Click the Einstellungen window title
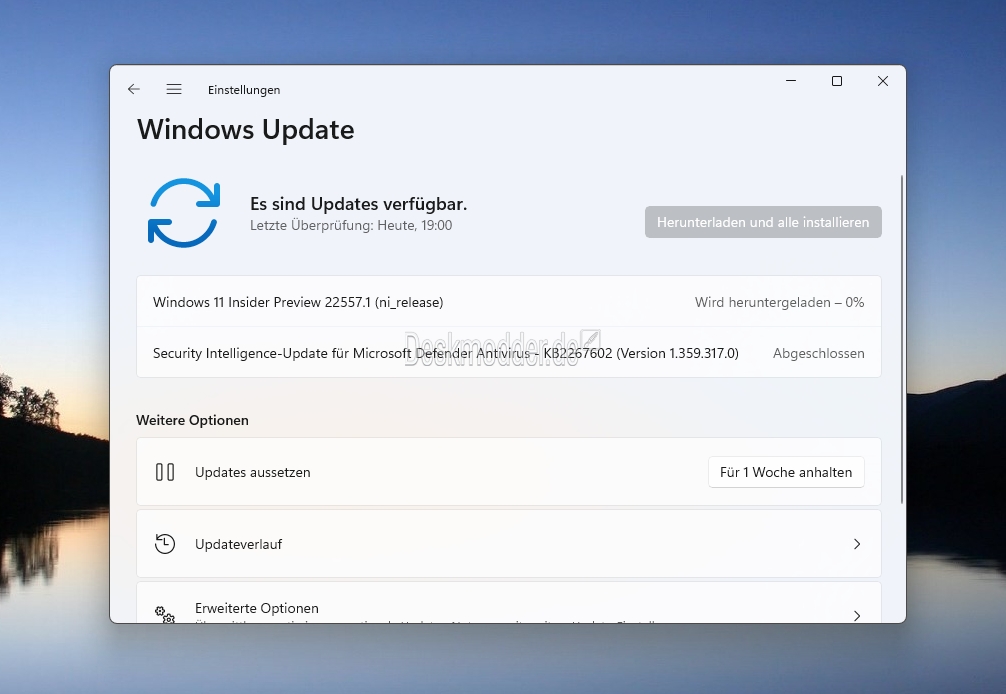Image resolution: width=1006 pixels, height=694 pixels. (244, 90)
